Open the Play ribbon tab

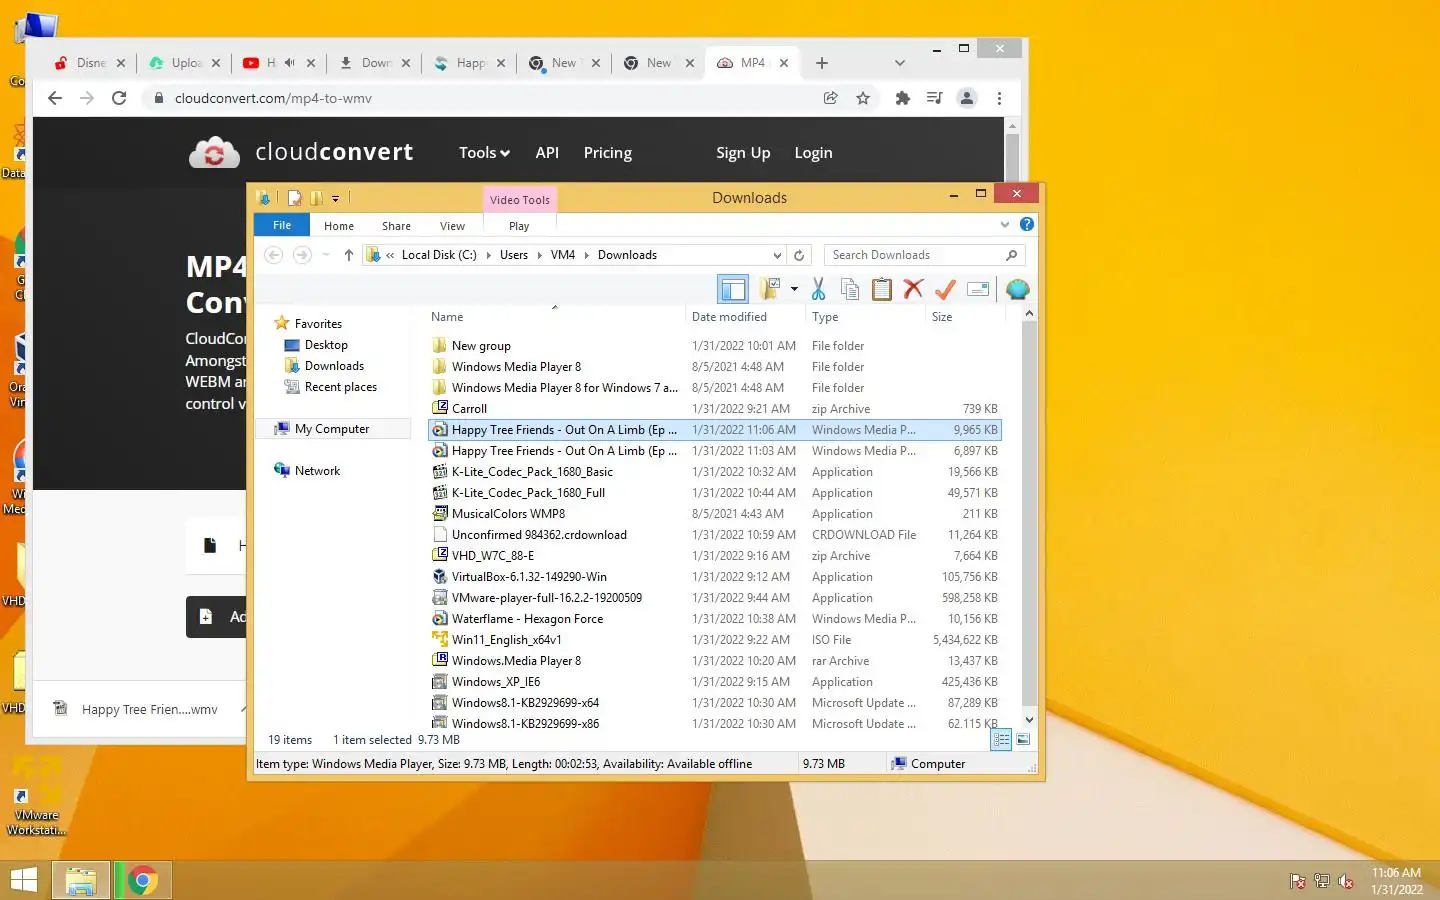(519, 226)
